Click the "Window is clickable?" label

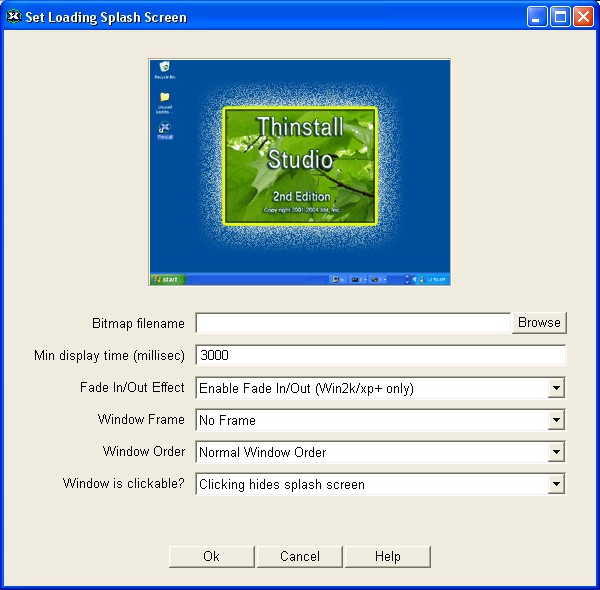[x=124, y=483]
